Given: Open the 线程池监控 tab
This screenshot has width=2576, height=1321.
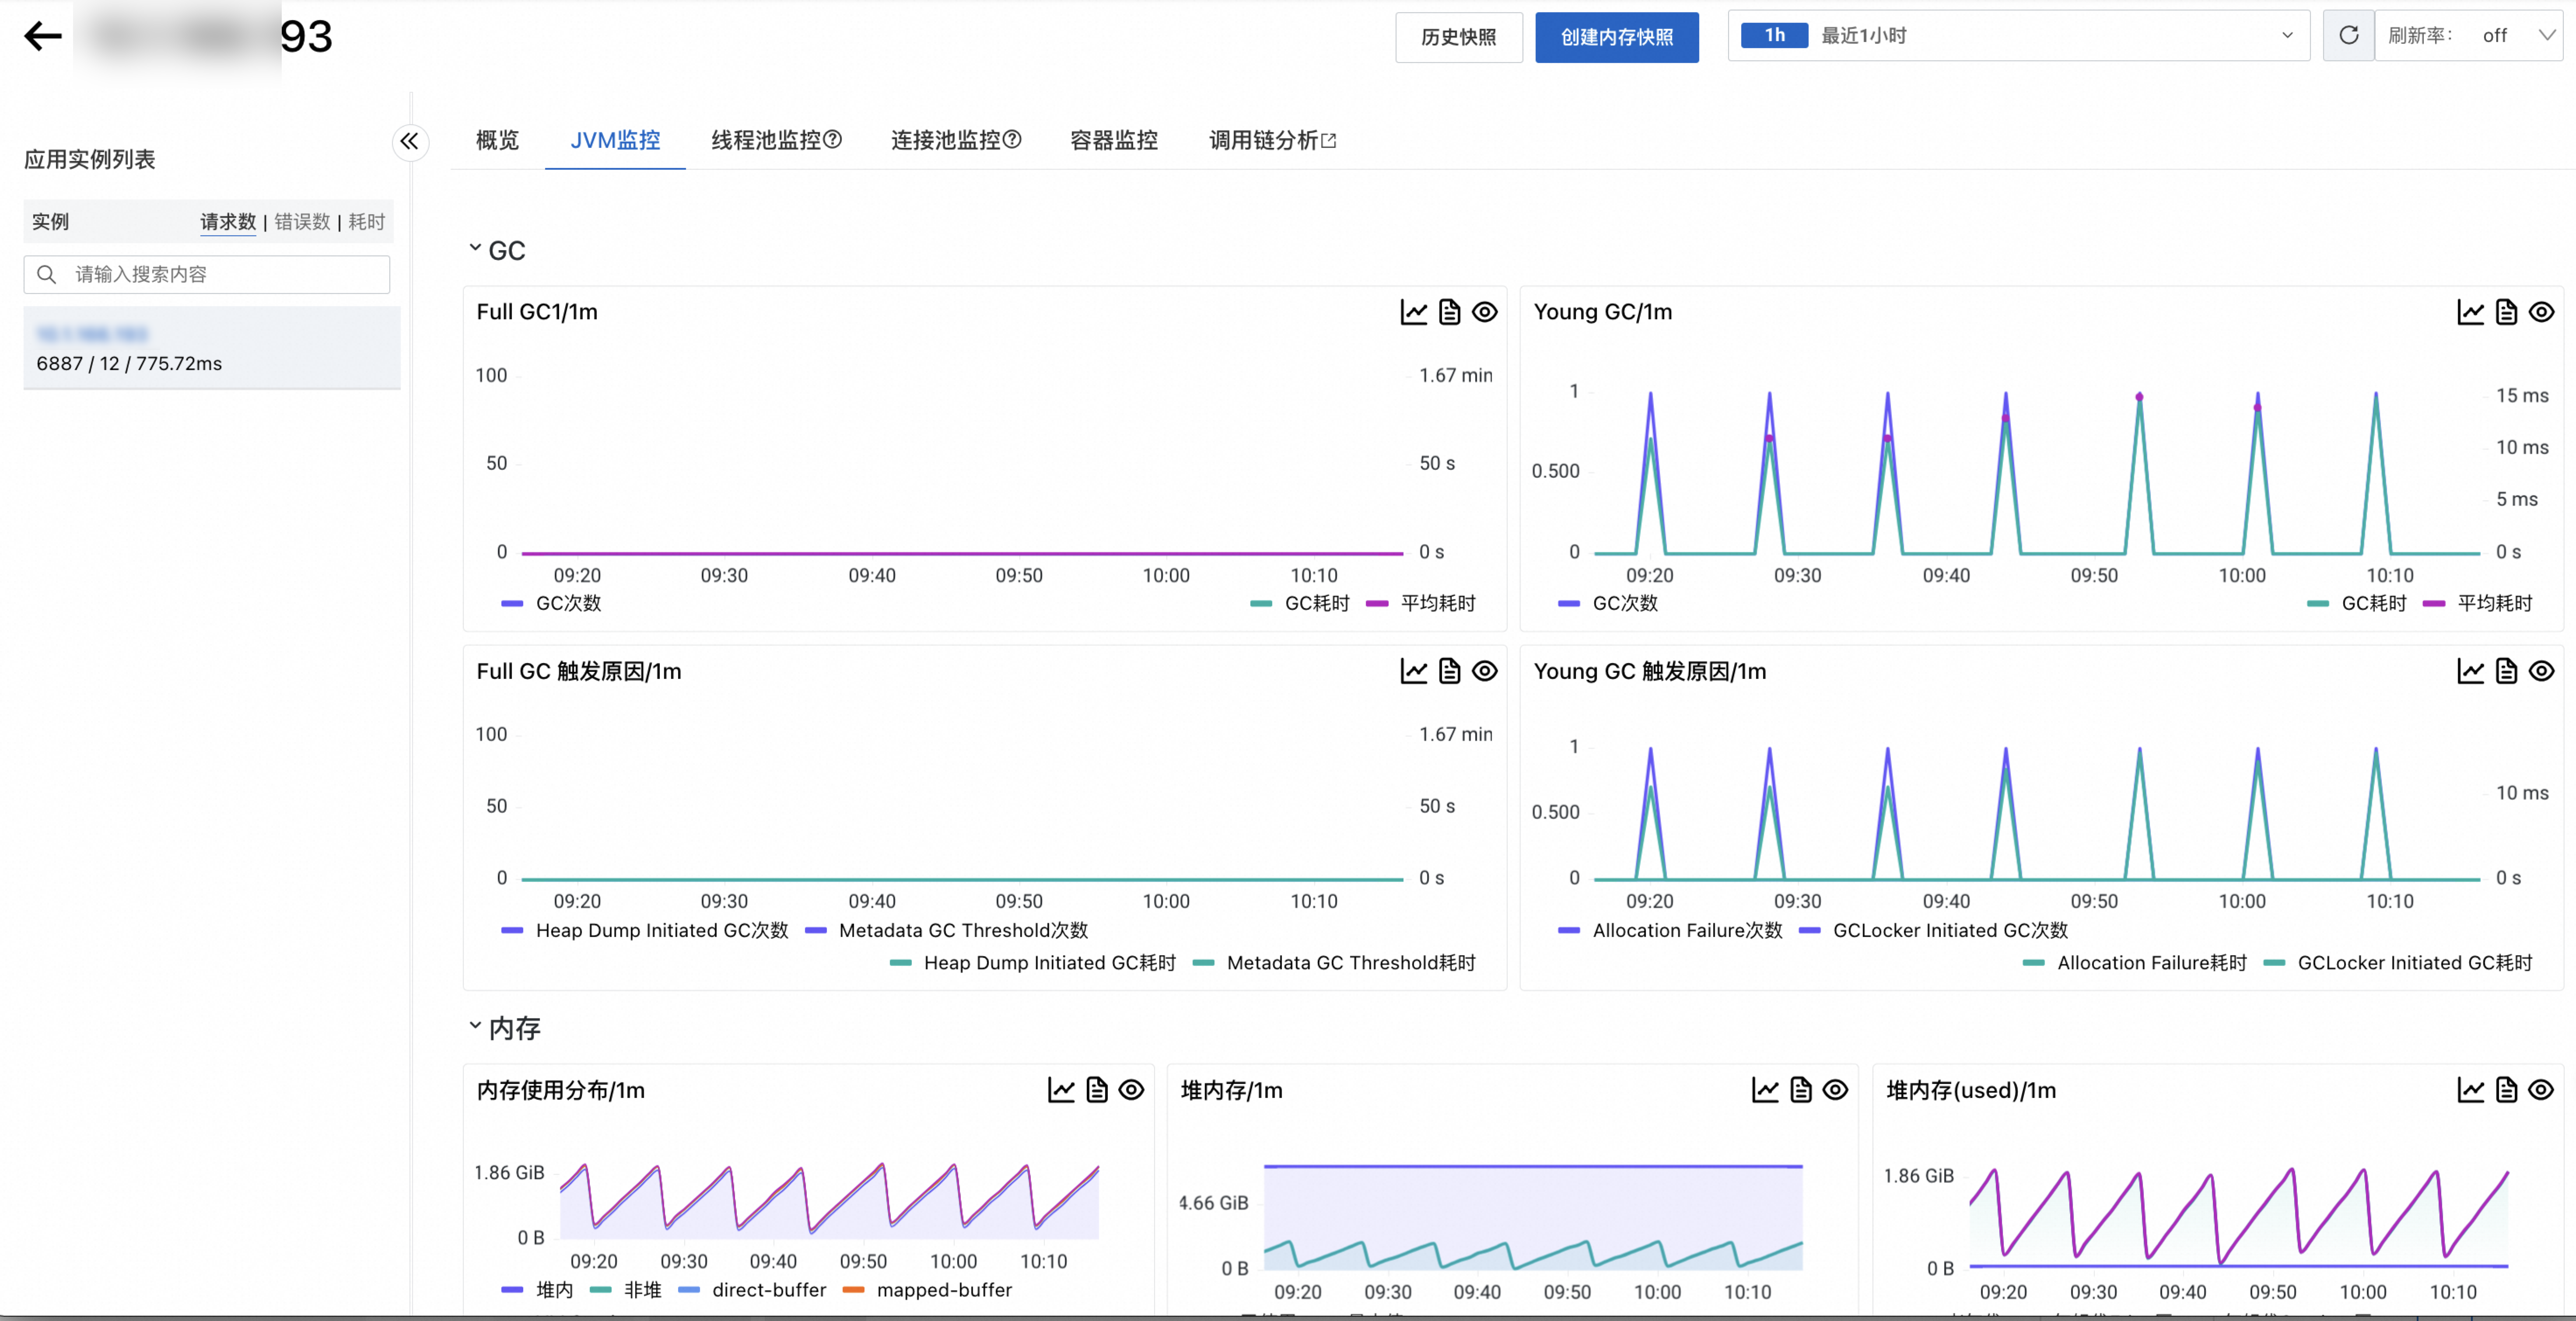Looking at the screenshot, I should [765, 140].
